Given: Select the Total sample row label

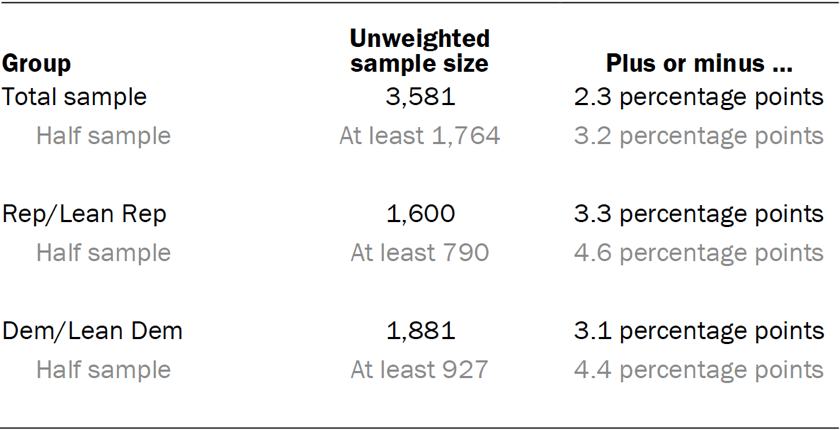Looking at the screenshot, I should [74, 97].
